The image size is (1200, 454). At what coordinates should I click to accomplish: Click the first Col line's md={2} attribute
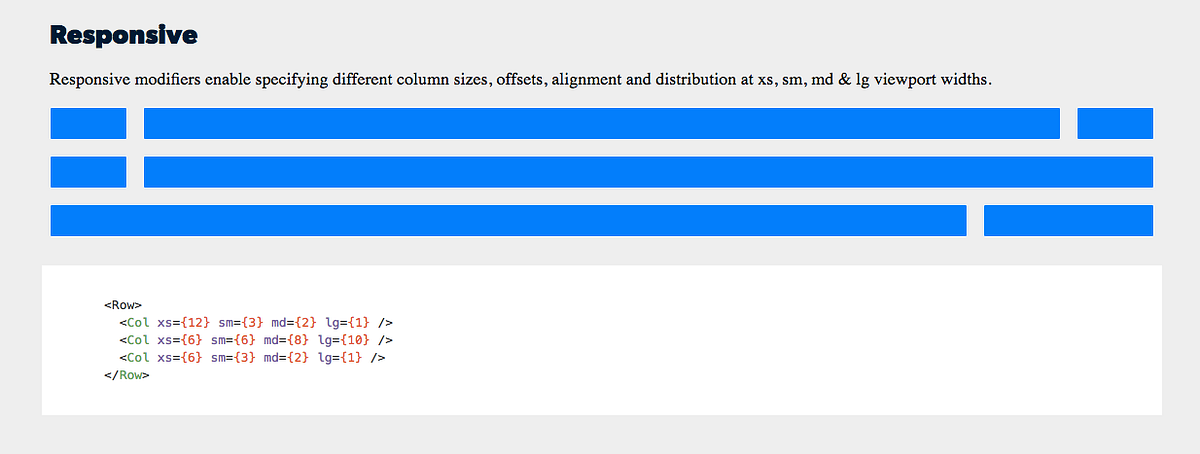(x=295, y=323)
